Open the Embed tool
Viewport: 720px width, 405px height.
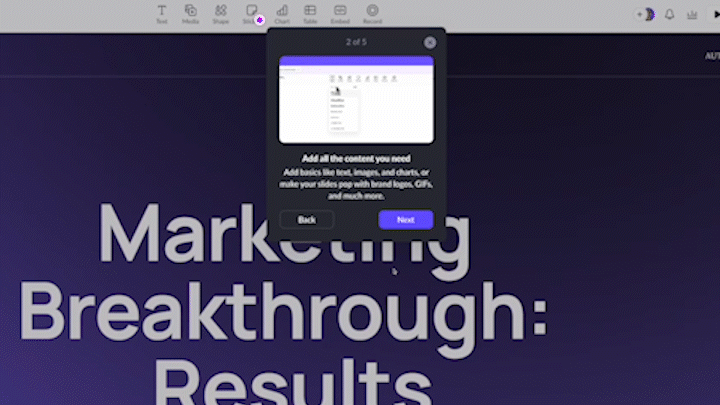340,14
